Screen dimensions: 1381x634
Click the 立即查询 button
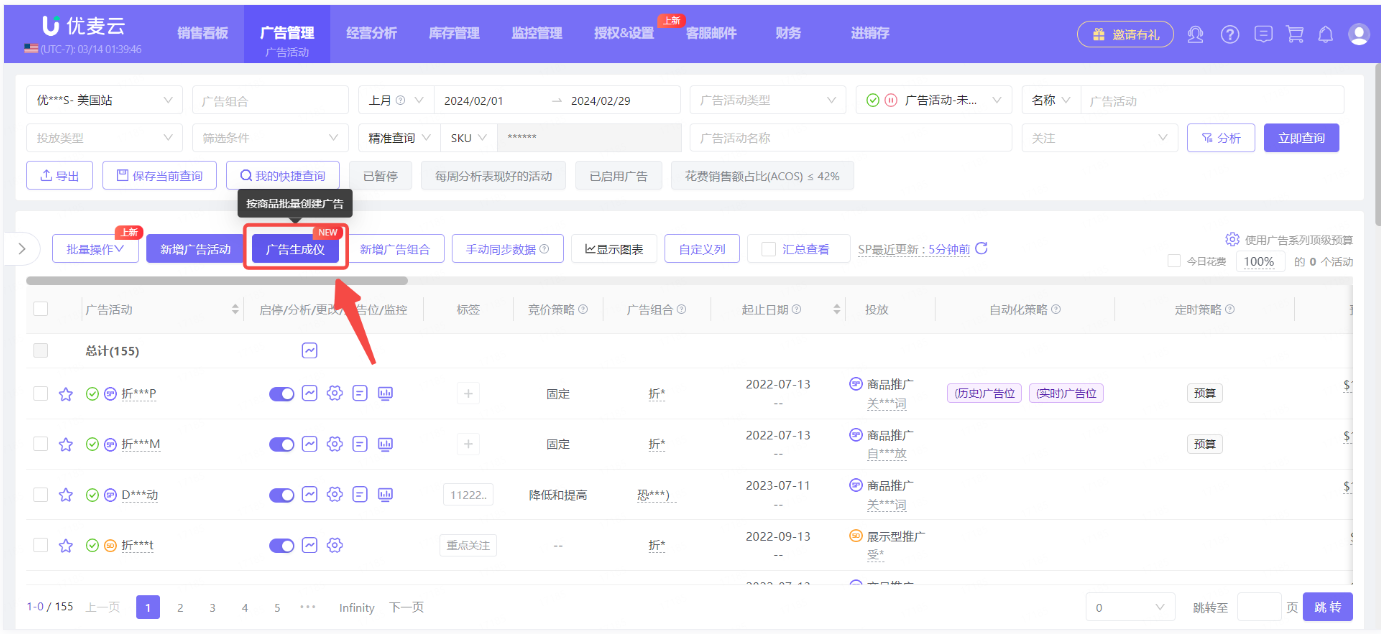click(x=1301, y=137)
